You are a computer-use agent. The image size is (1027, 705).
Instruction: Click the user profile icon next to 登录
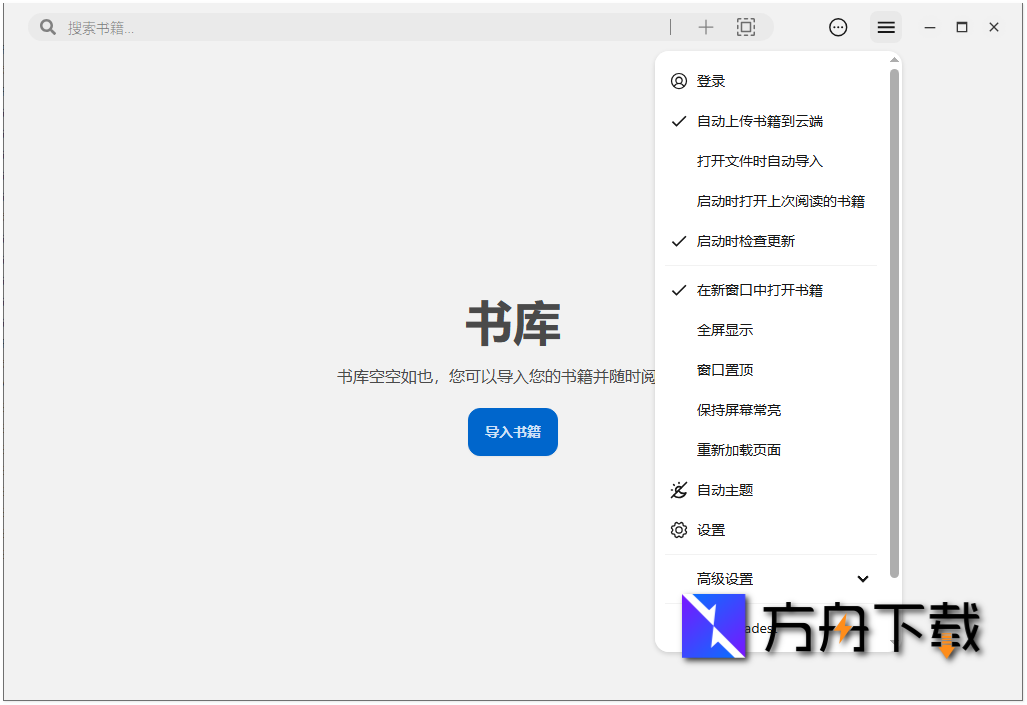point(679,81)
